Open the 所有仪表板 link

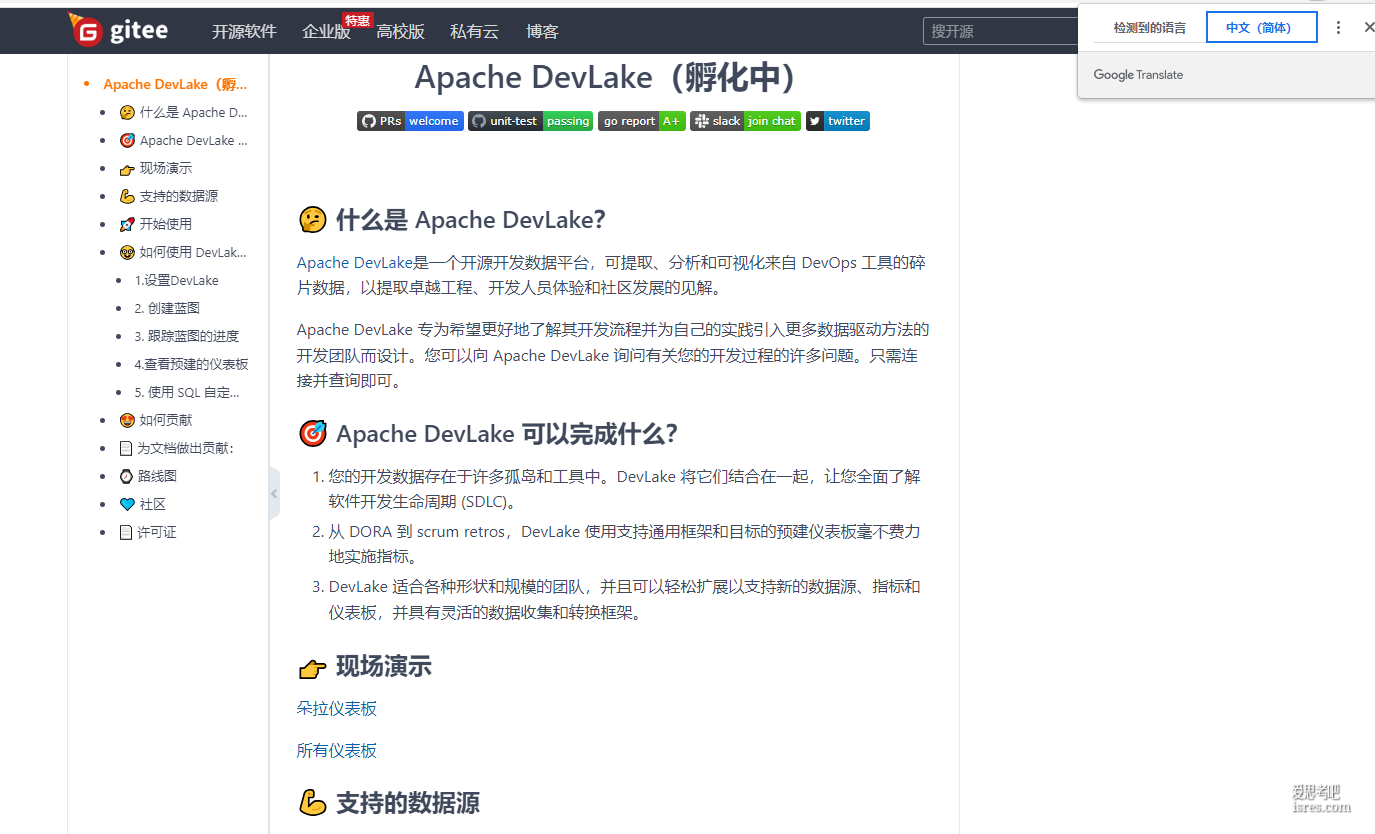click(x=337, y=750)
